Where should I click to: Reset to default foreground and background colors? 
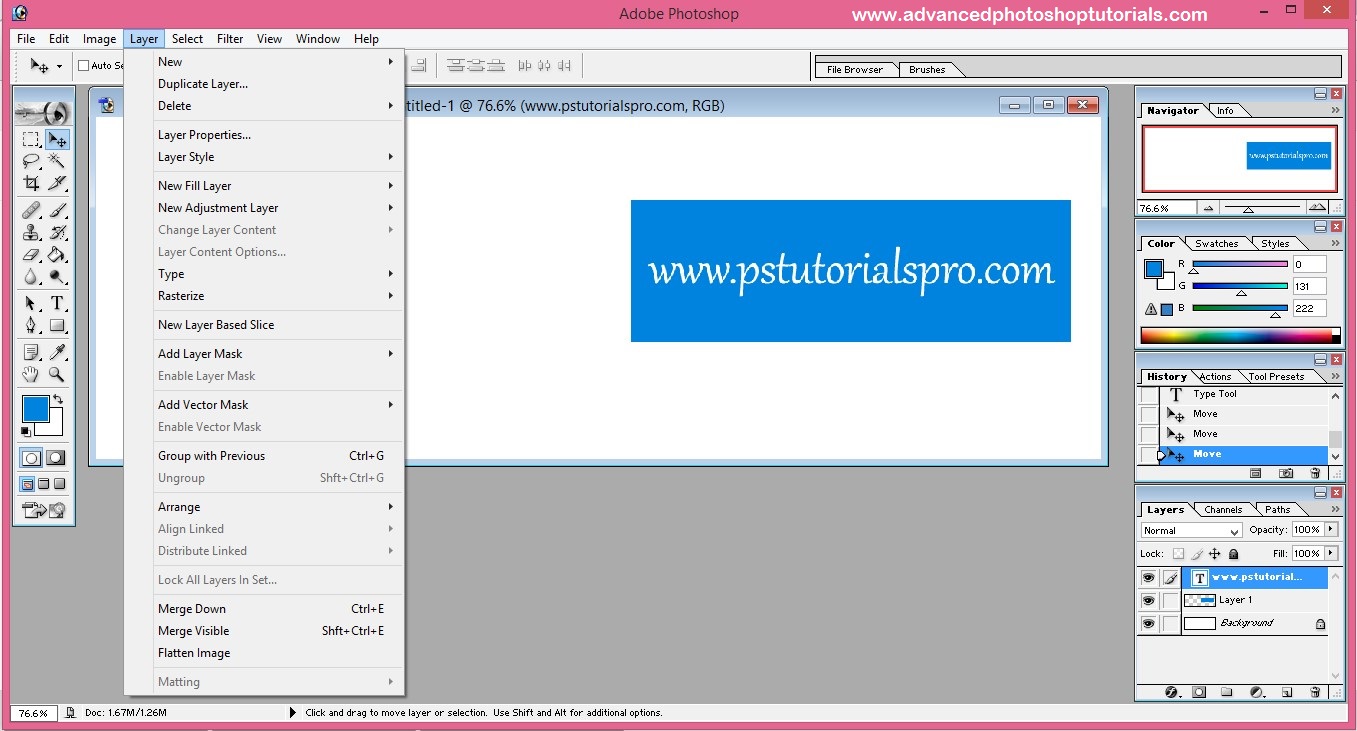26,433
